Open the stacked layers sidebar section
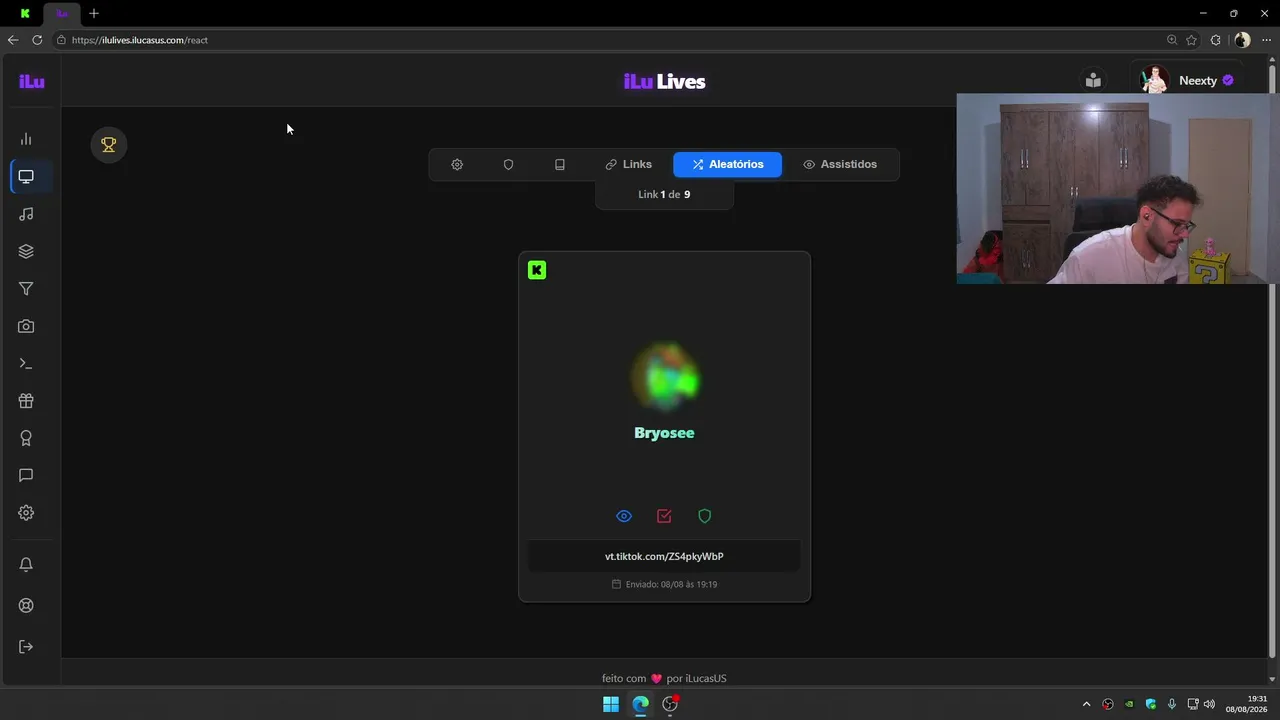The height and width of the screenshot is (720, 1280). pos(26,251)
